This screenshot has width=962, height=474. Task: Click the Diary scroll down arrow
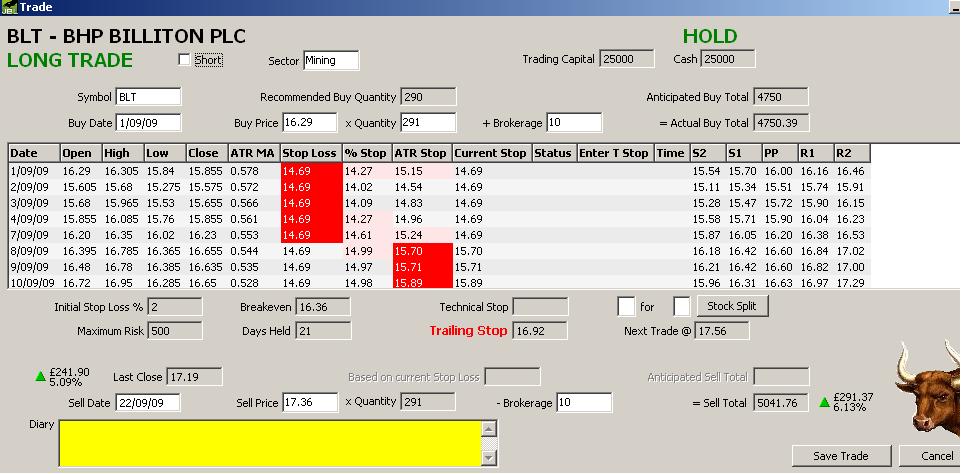[489, 457]
